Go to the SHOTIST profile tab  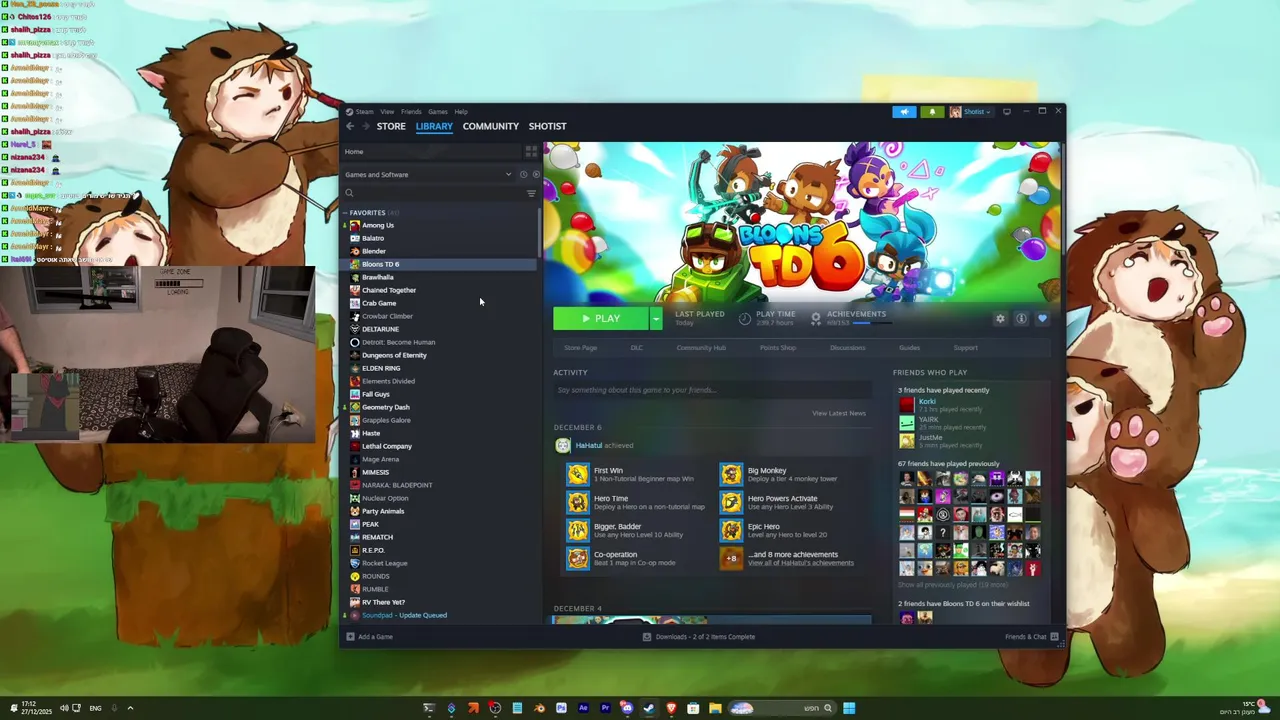click(x=547, y=126)
